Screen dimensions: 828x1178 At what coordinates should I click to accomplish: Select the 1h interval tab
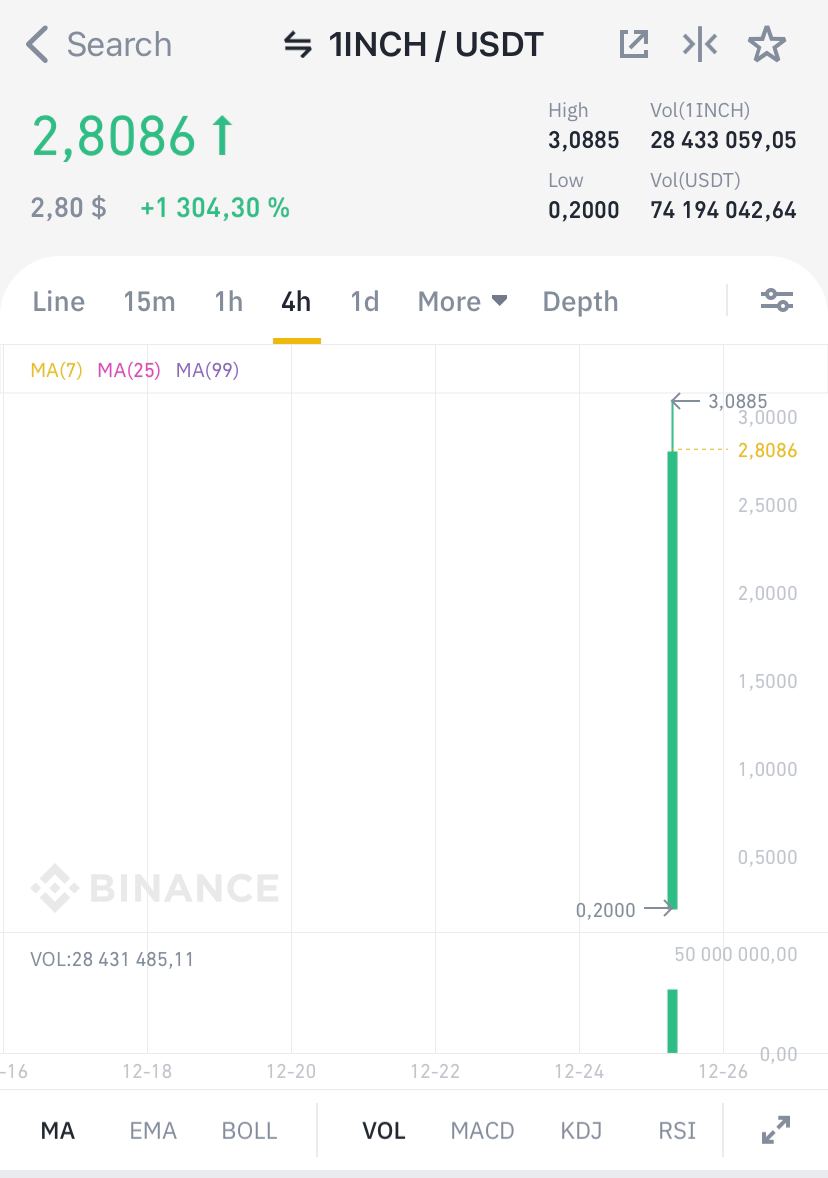pos(228,302)
